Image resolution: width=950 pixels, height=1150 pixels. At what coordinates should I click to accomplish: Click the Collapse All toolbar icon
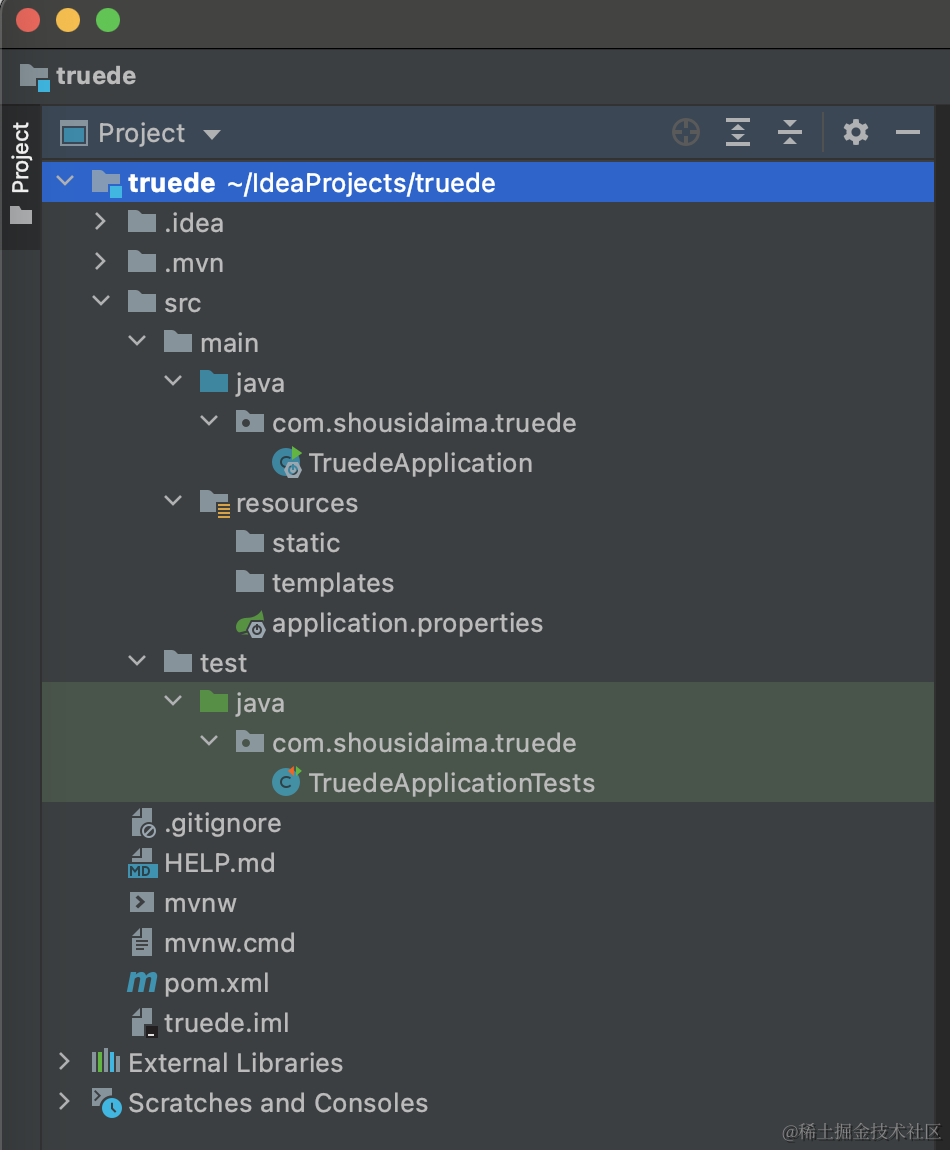789,133
